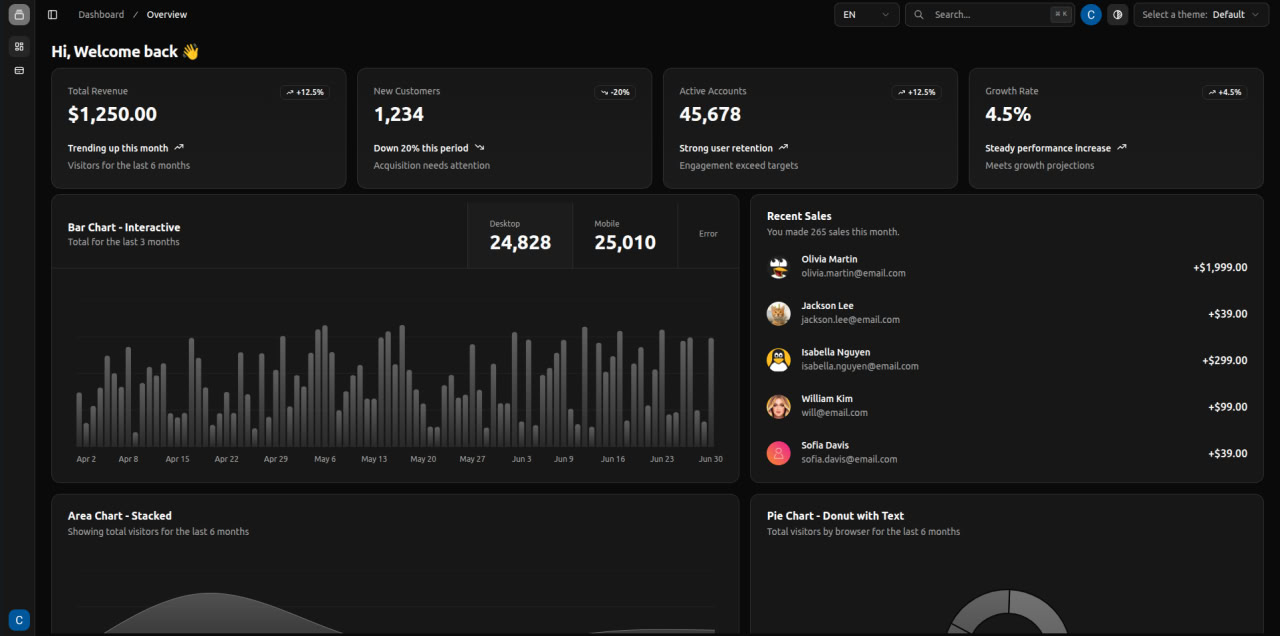Click 'Engagement exceed targets' text
The height and width of the screenshot is (636, 1280).
tap(739, 165)
